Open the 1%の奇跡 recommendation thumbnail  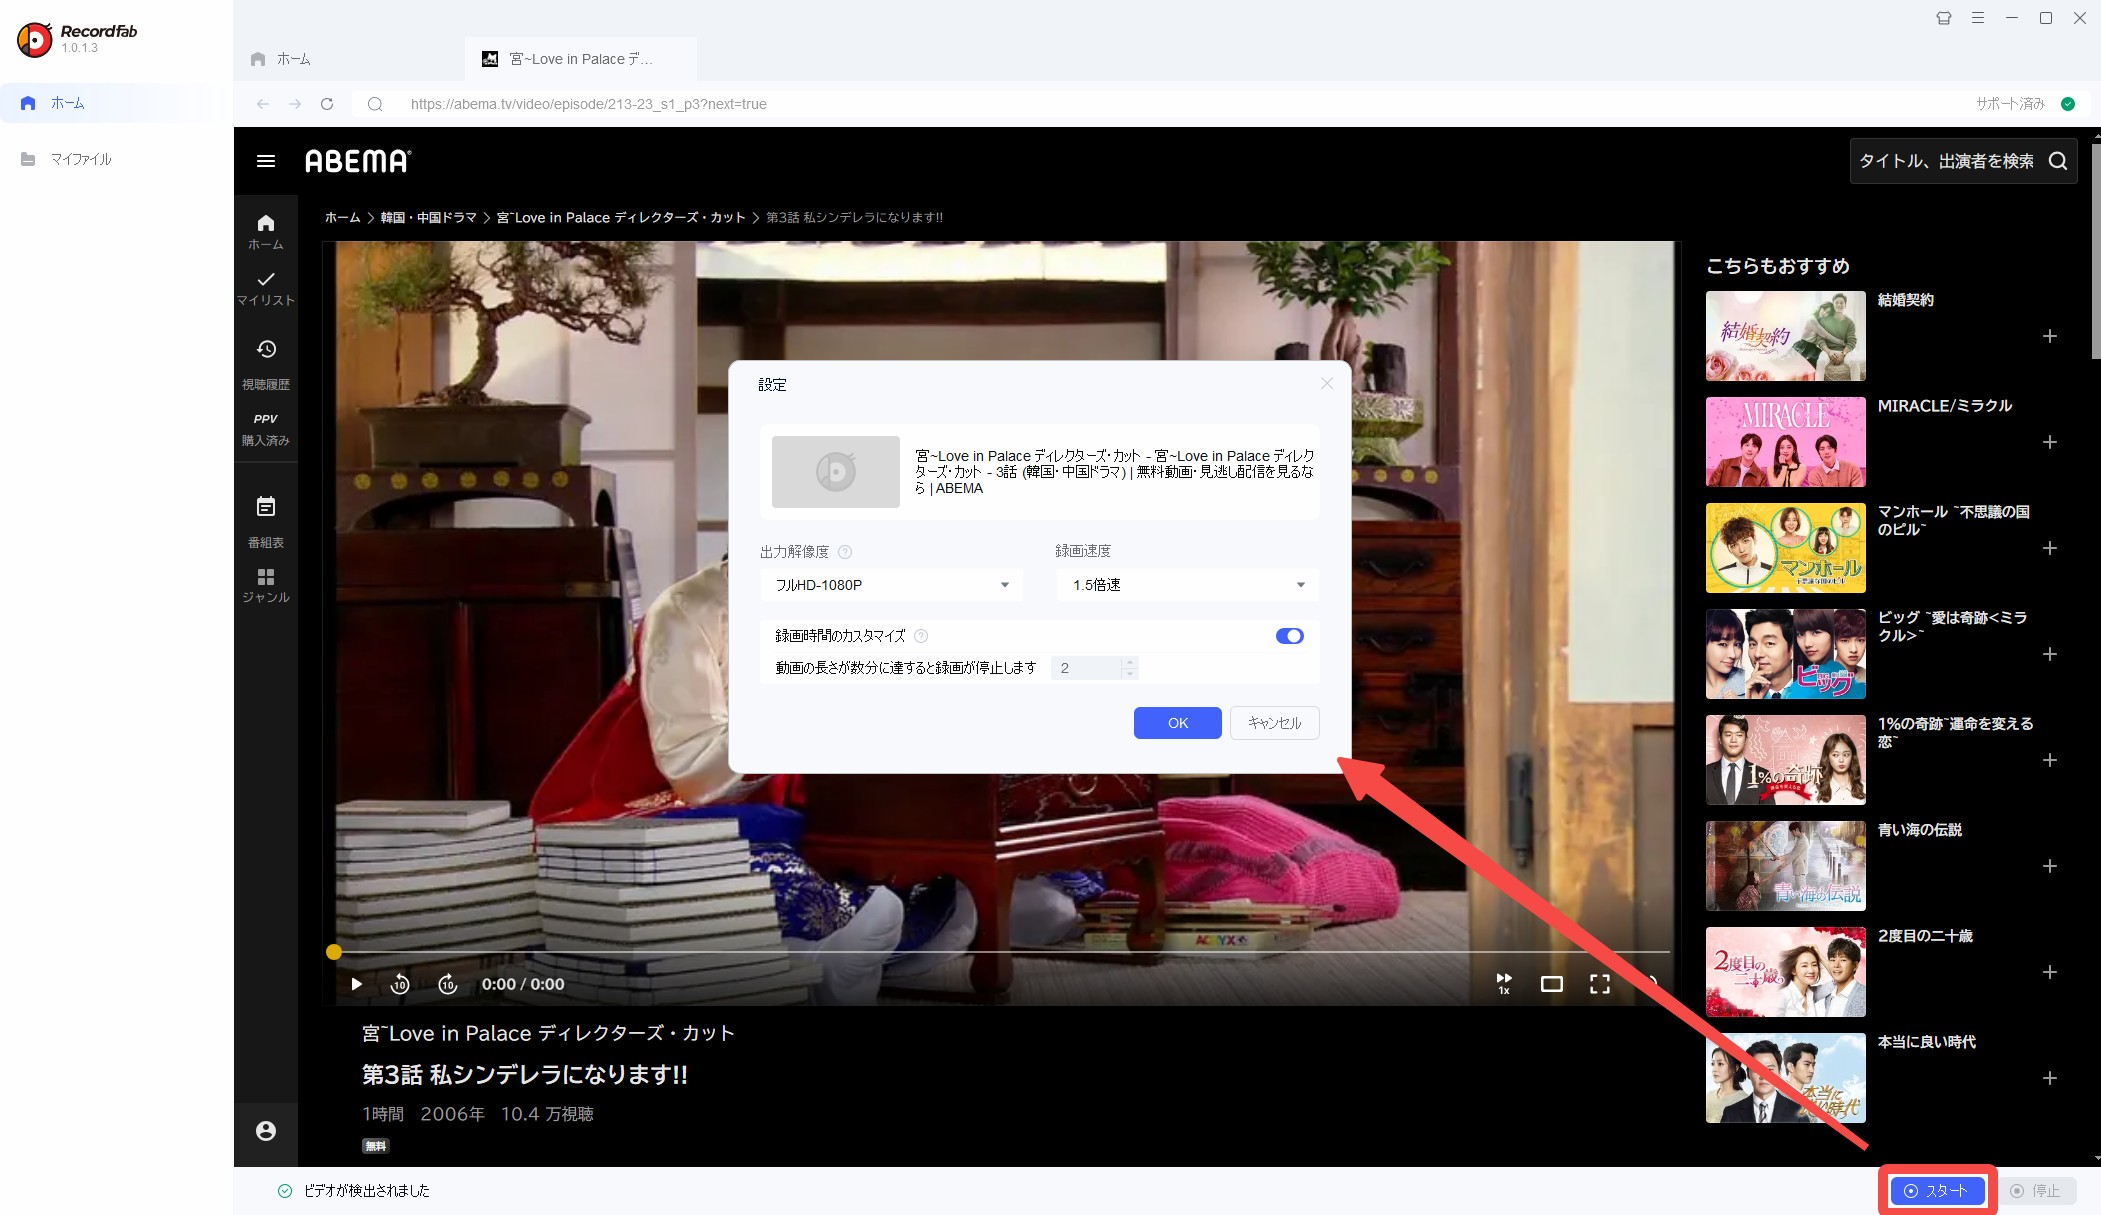[1786, 760]
